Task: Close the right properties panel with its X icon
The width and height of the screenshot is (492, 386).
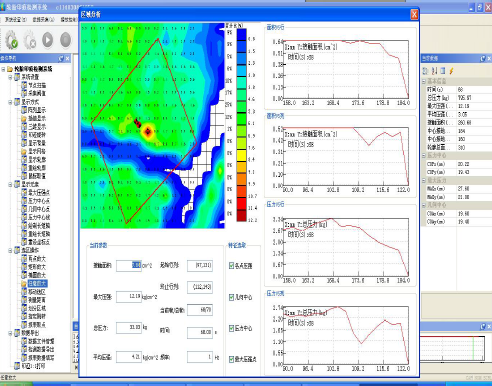Action: [489, 59]
